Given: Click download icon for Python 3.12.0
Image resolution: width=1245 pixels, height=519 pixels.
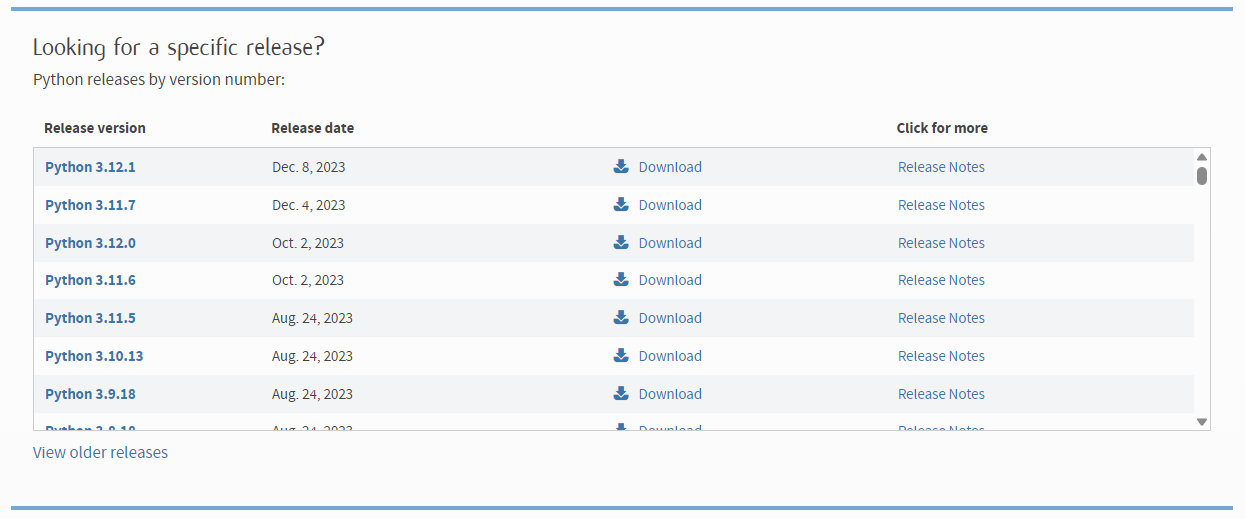Looking at the screenshot, I should tap(621, 243).
